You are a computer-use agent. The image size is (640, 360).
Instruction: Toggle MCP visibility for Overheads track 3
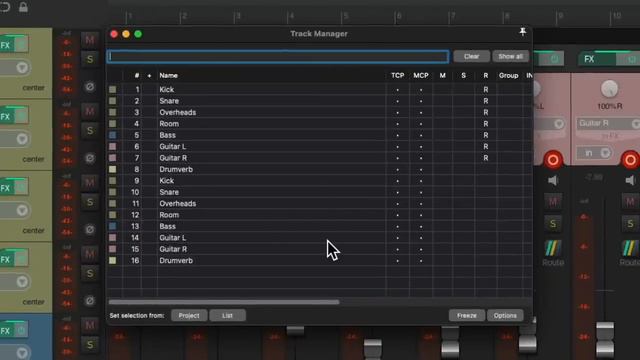(x=421, y=112)
